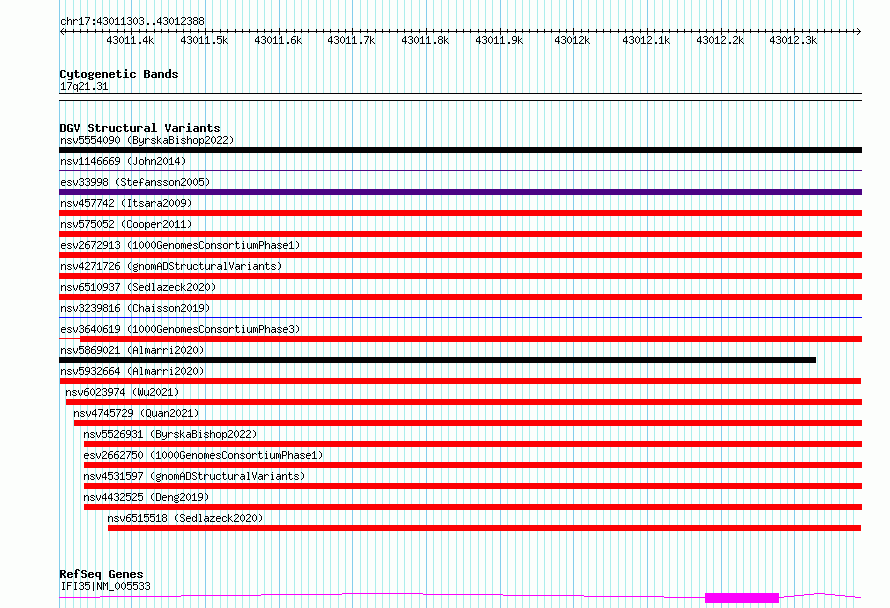Image resolution: width=890 pixels, height=608 pixels.
Task: Open esv3640619 (1000GenomesConsortiumPhase3) label
Action: [x=180, y=329]
